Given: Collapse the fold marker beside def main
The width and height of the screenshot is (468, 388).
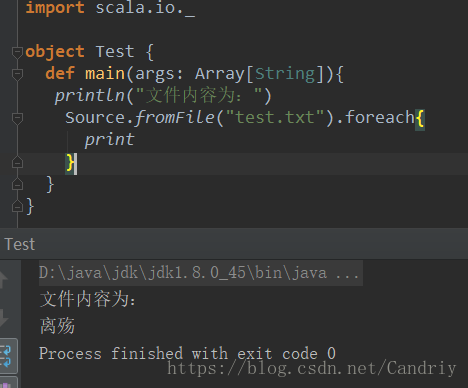Looking at the screenshot, I should coord(17,74).
